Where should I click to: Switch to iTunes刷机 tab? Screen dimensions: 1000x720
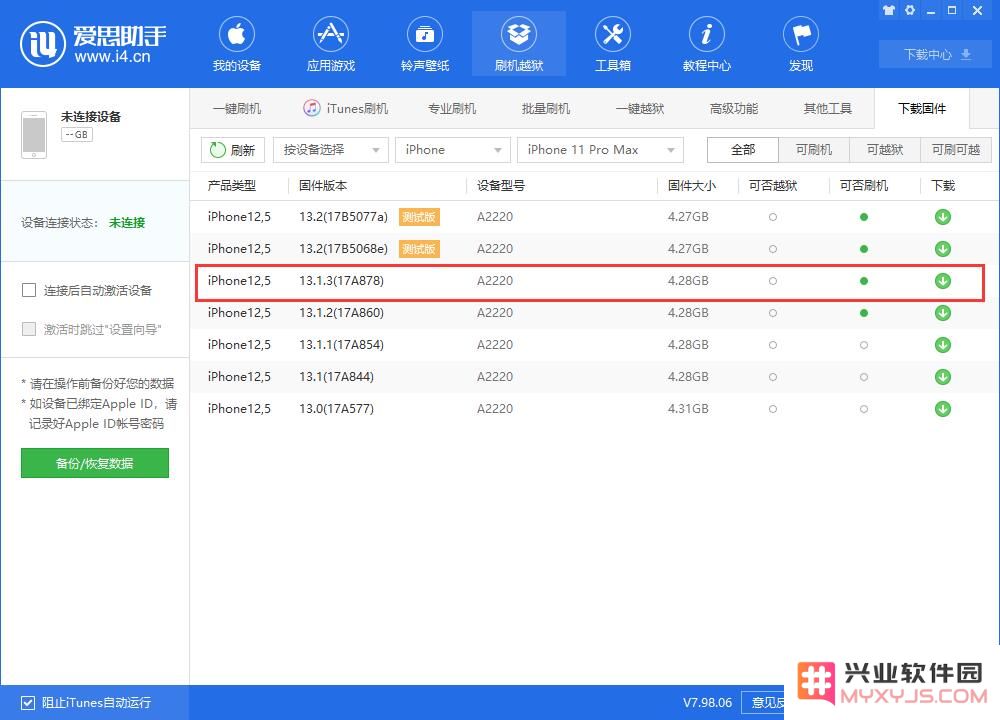click(x=345, y=108)
